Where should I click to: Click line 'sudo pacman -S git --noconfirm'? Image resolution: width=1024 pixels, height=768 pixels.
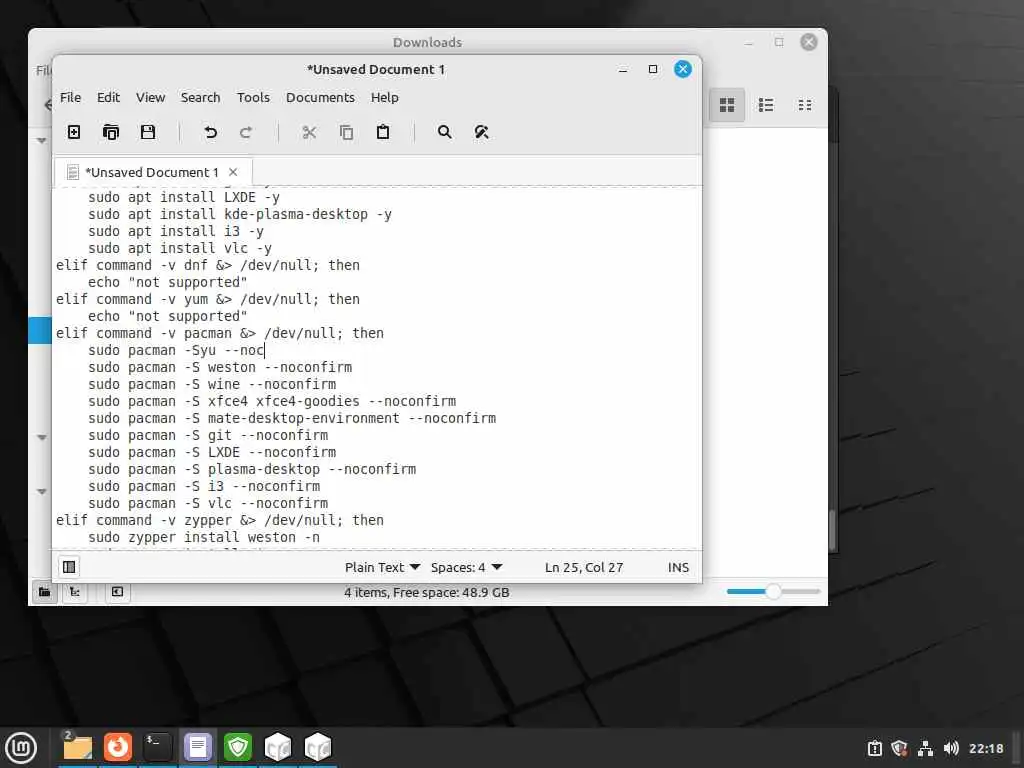(x=208, y=436)
